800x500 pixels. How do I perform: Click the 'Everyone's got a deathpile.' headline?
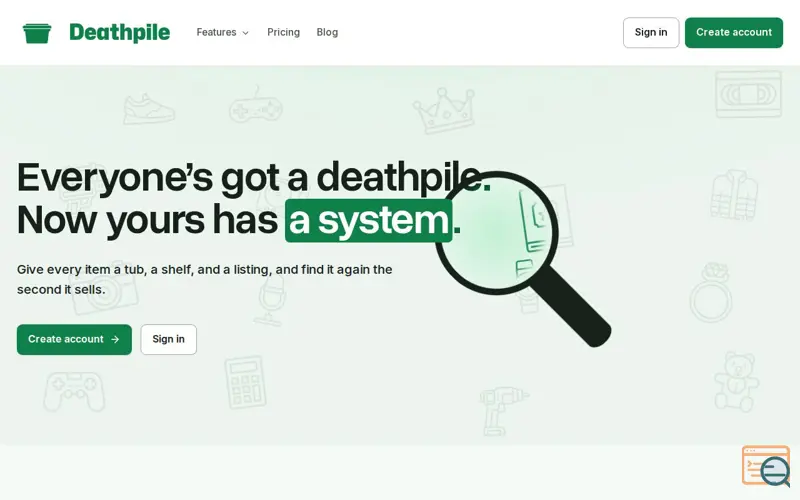tap(254, 178)
